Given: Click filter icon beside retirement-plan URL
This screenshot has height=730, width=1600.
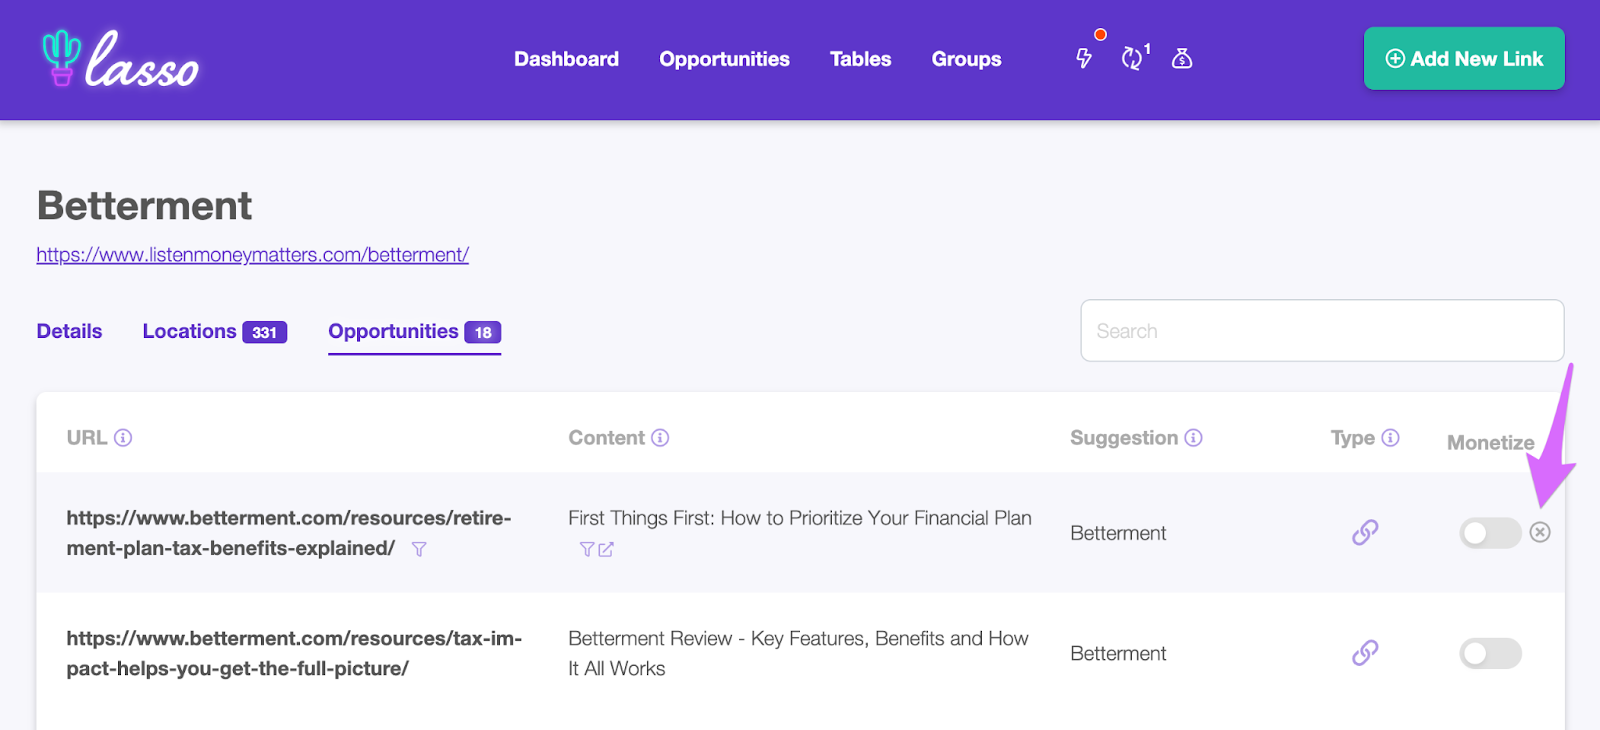Looking at the screenshot, I should click(x=419, y=549).
